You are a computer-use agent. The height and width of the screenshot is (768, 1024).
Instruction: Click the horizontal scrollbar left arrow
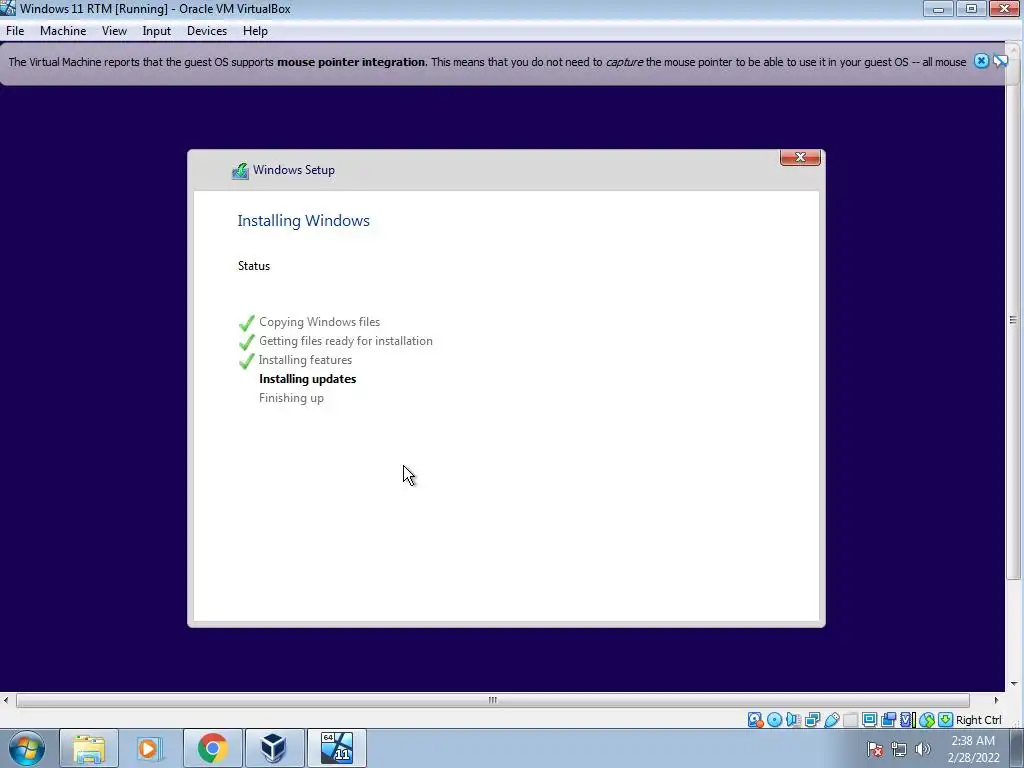(6, 700)
